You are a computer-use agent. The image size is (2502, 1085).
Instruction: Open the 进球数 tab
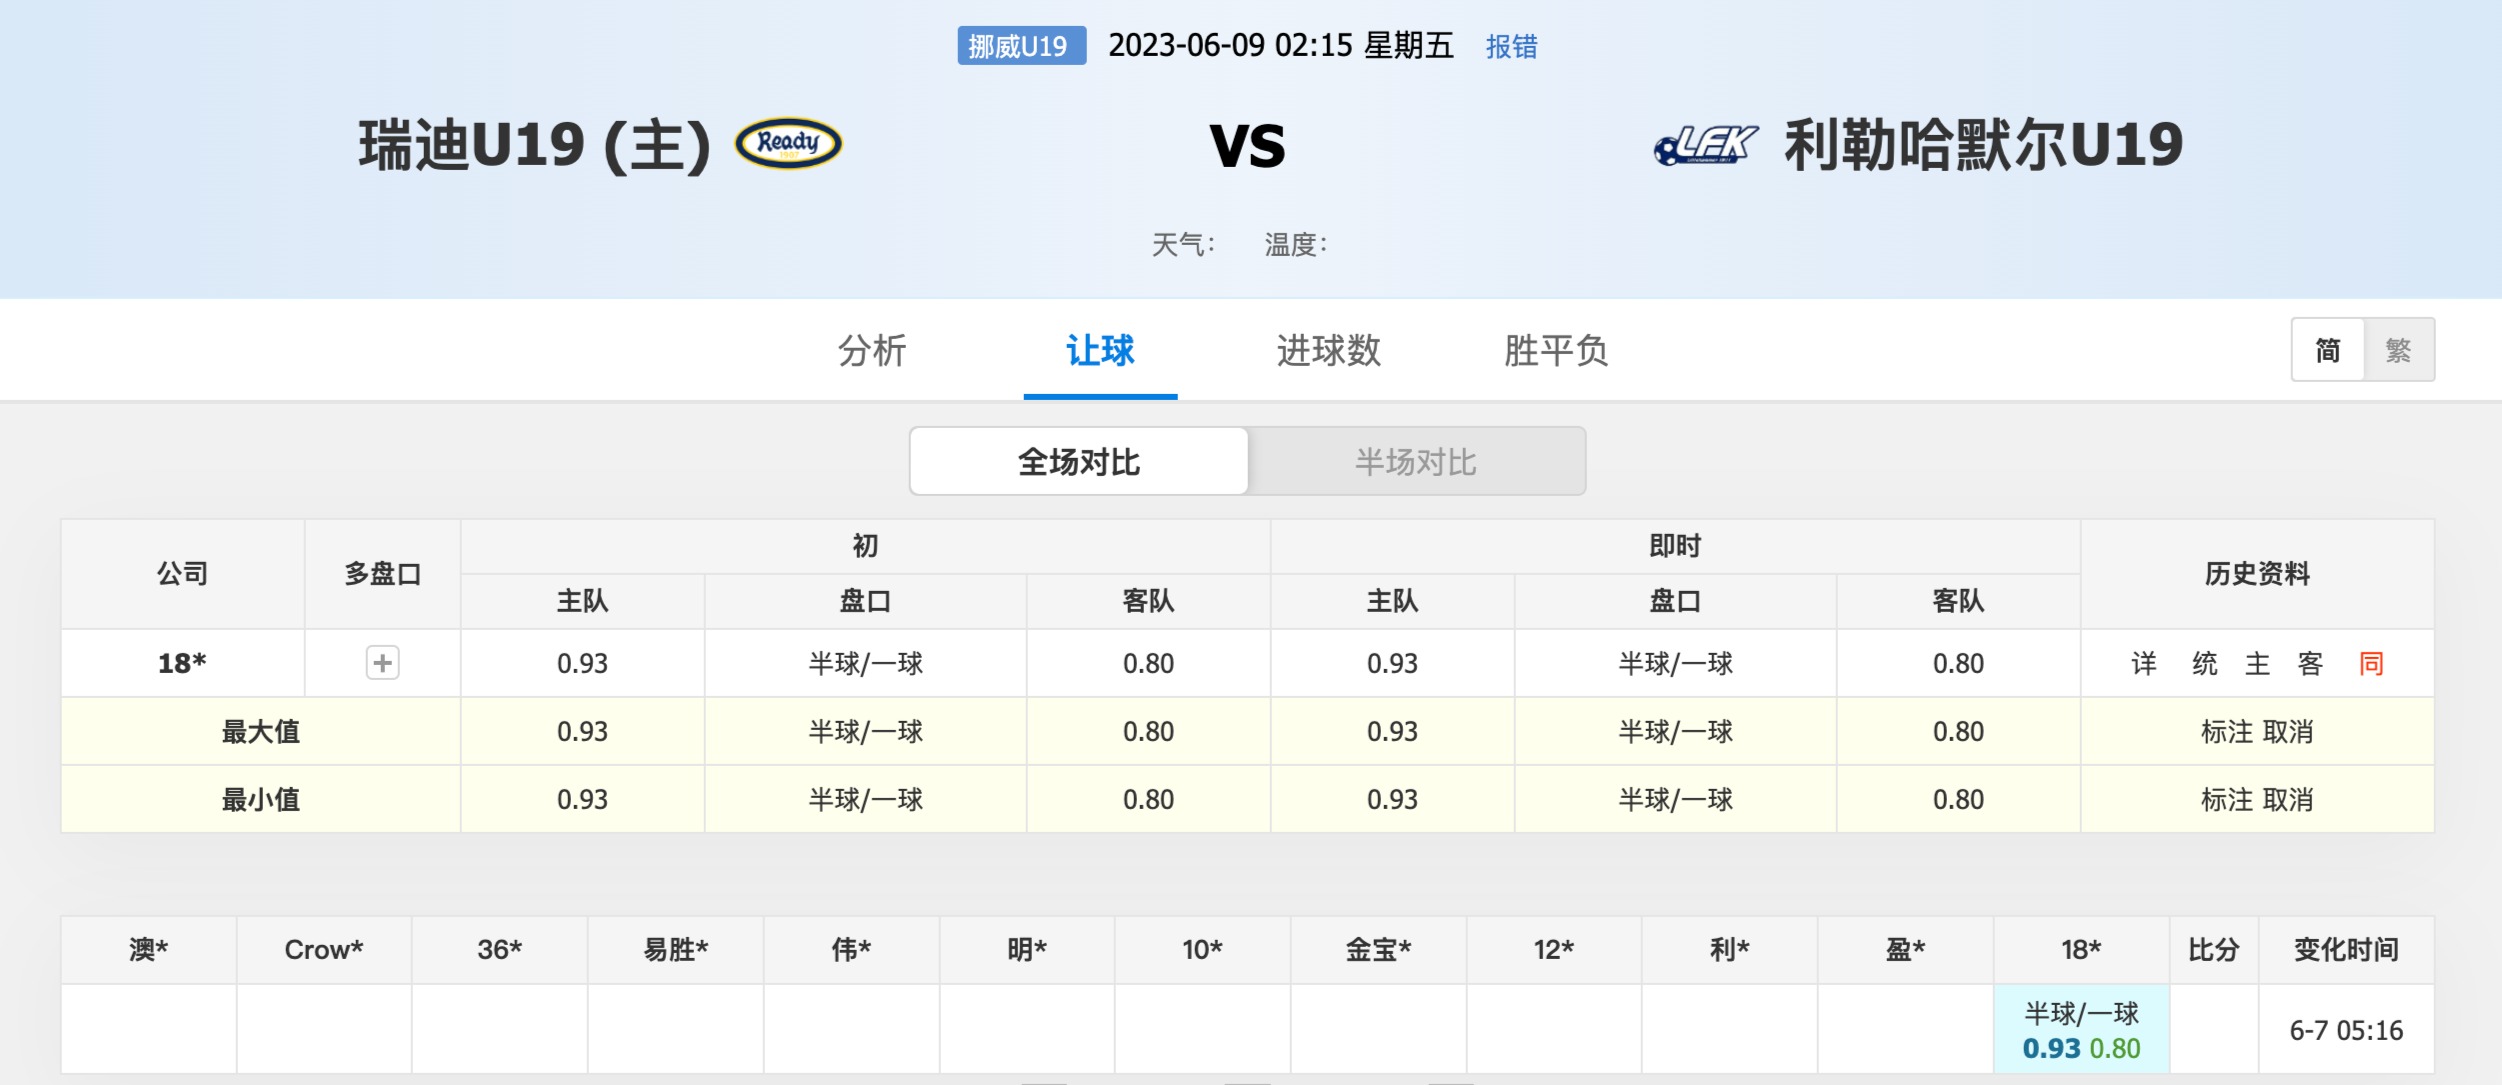tap(1328, 351)
